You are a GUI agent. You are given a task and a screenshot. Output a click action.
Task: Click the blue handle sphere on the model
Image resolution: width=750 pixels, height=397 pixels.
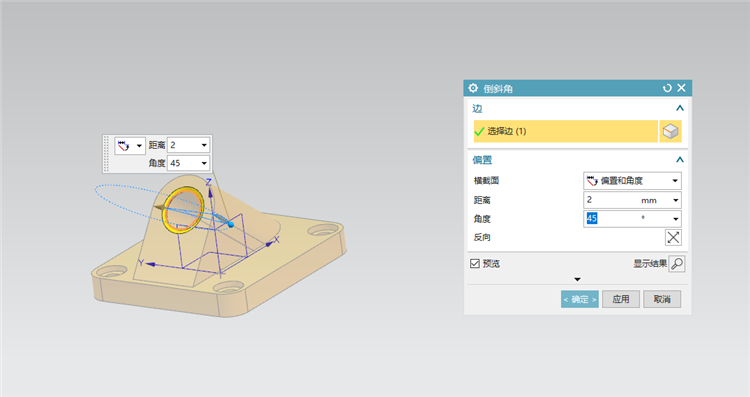pyautogui.click(x=231, y=224)
